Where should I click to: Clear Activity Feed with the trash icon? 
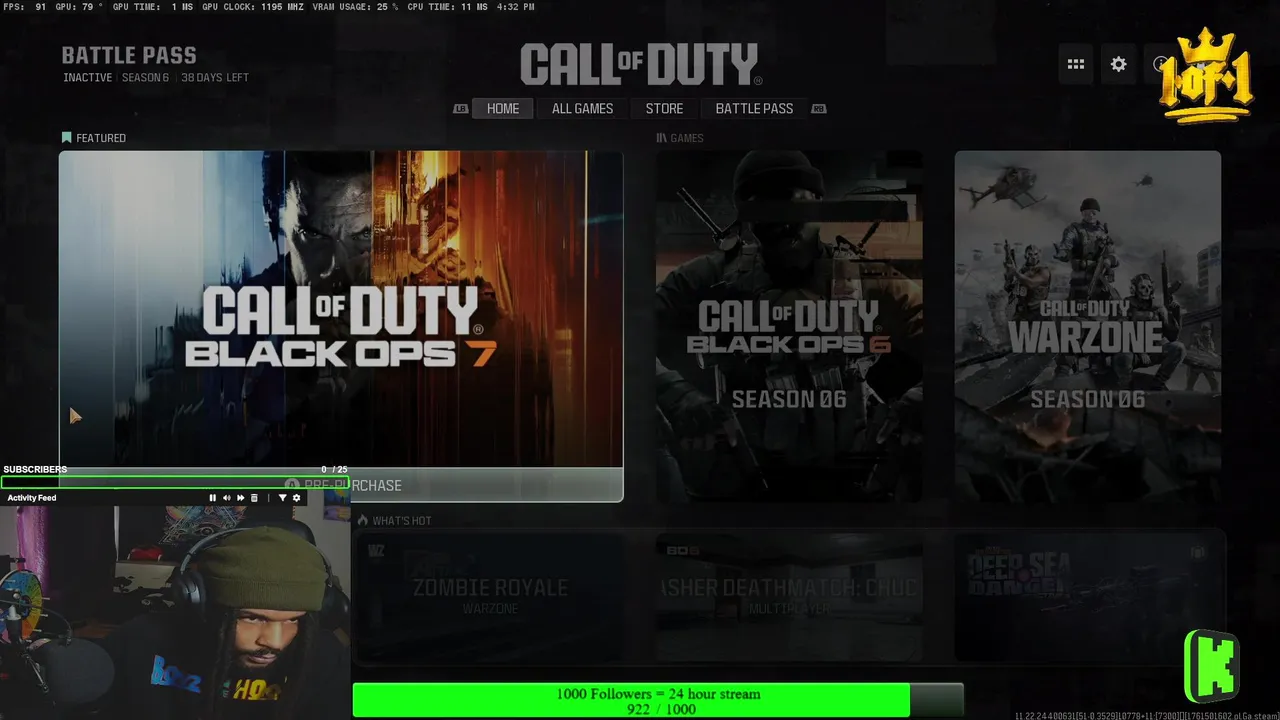(254, 498)
